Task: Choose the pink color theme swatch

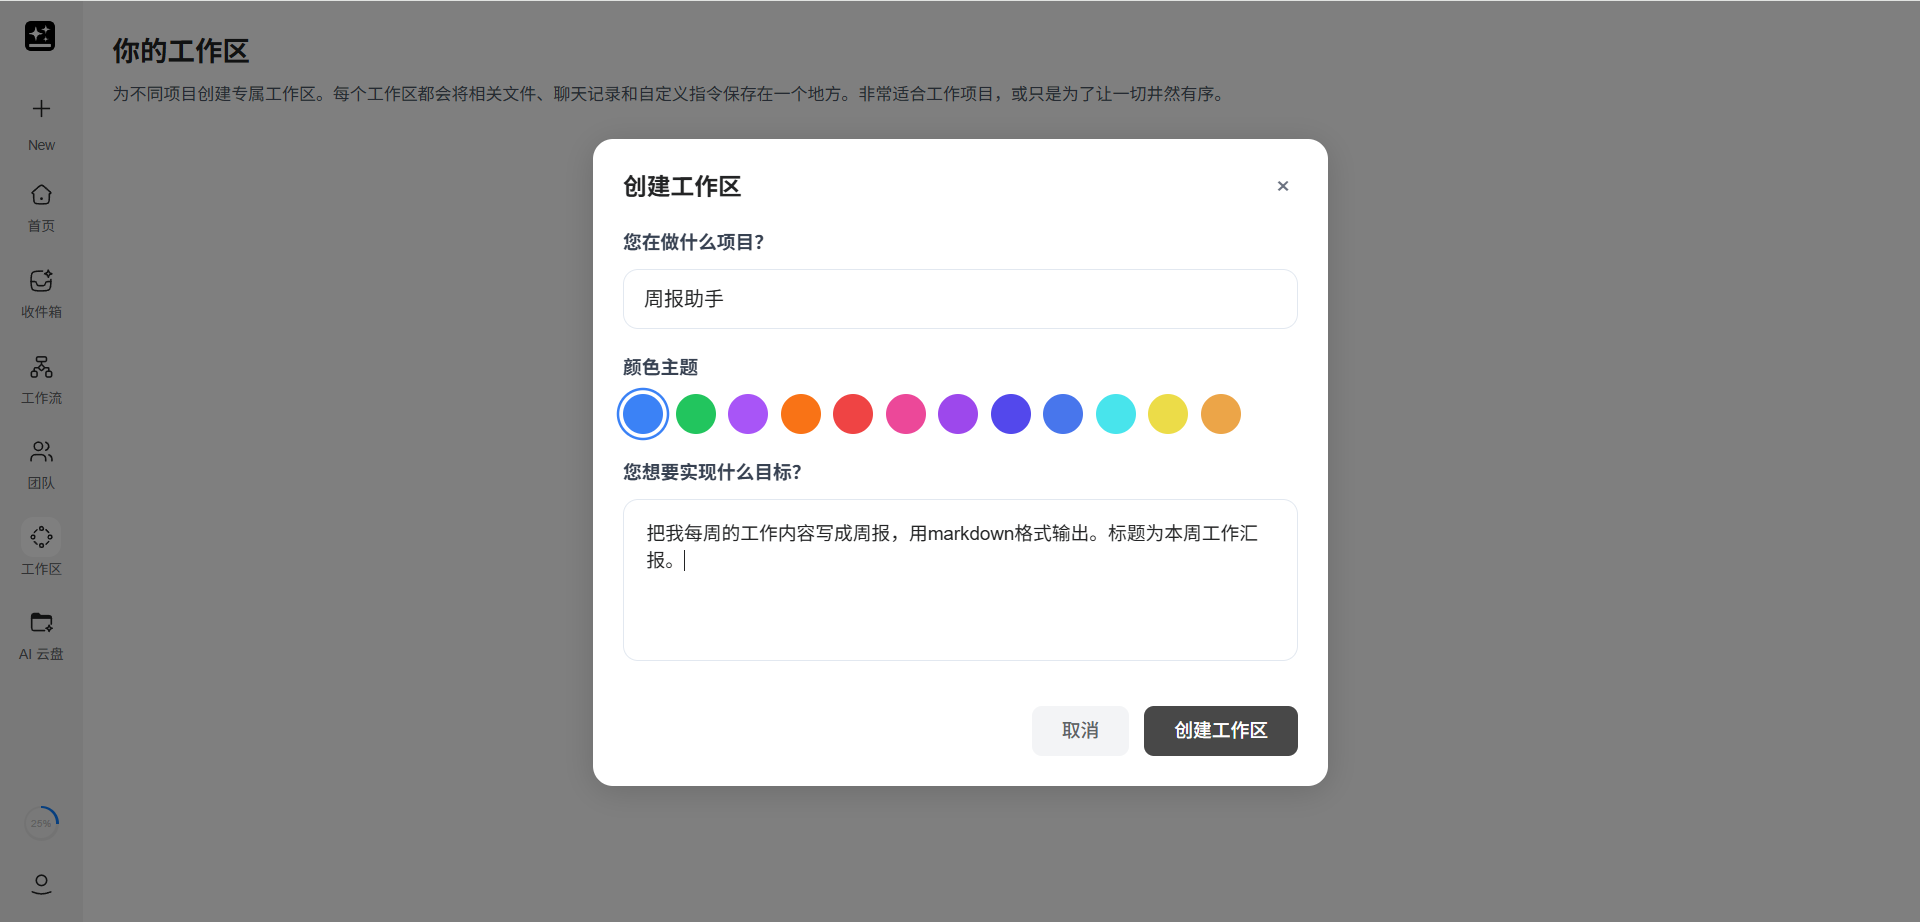Action: pos(906,414)
